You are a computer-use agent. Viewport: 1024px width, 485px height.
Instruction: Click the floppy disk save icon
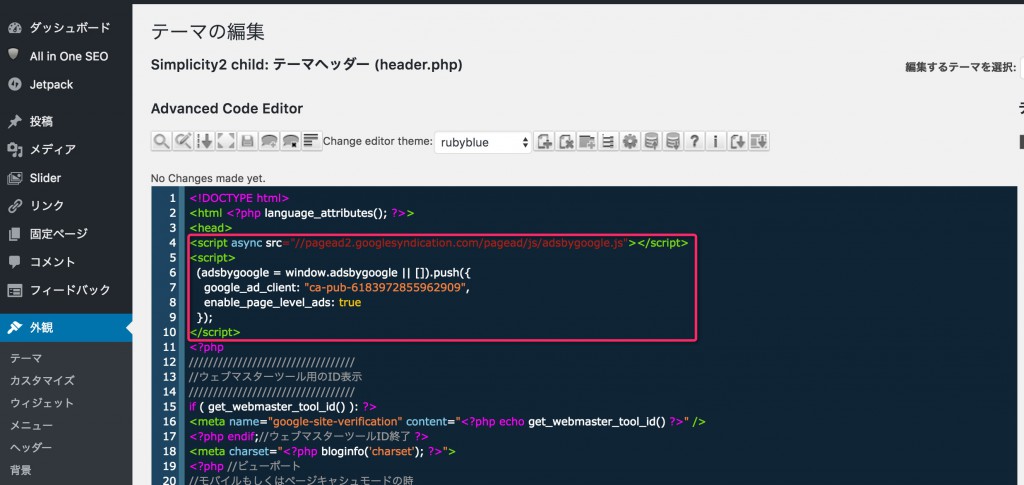pos(248,141)
